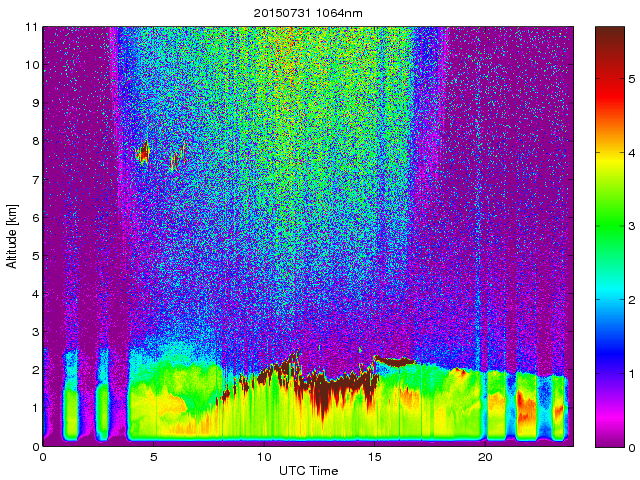Click the plot title "20150731 1064nm"
Screen dimensions: 640x480
point(308,13)
